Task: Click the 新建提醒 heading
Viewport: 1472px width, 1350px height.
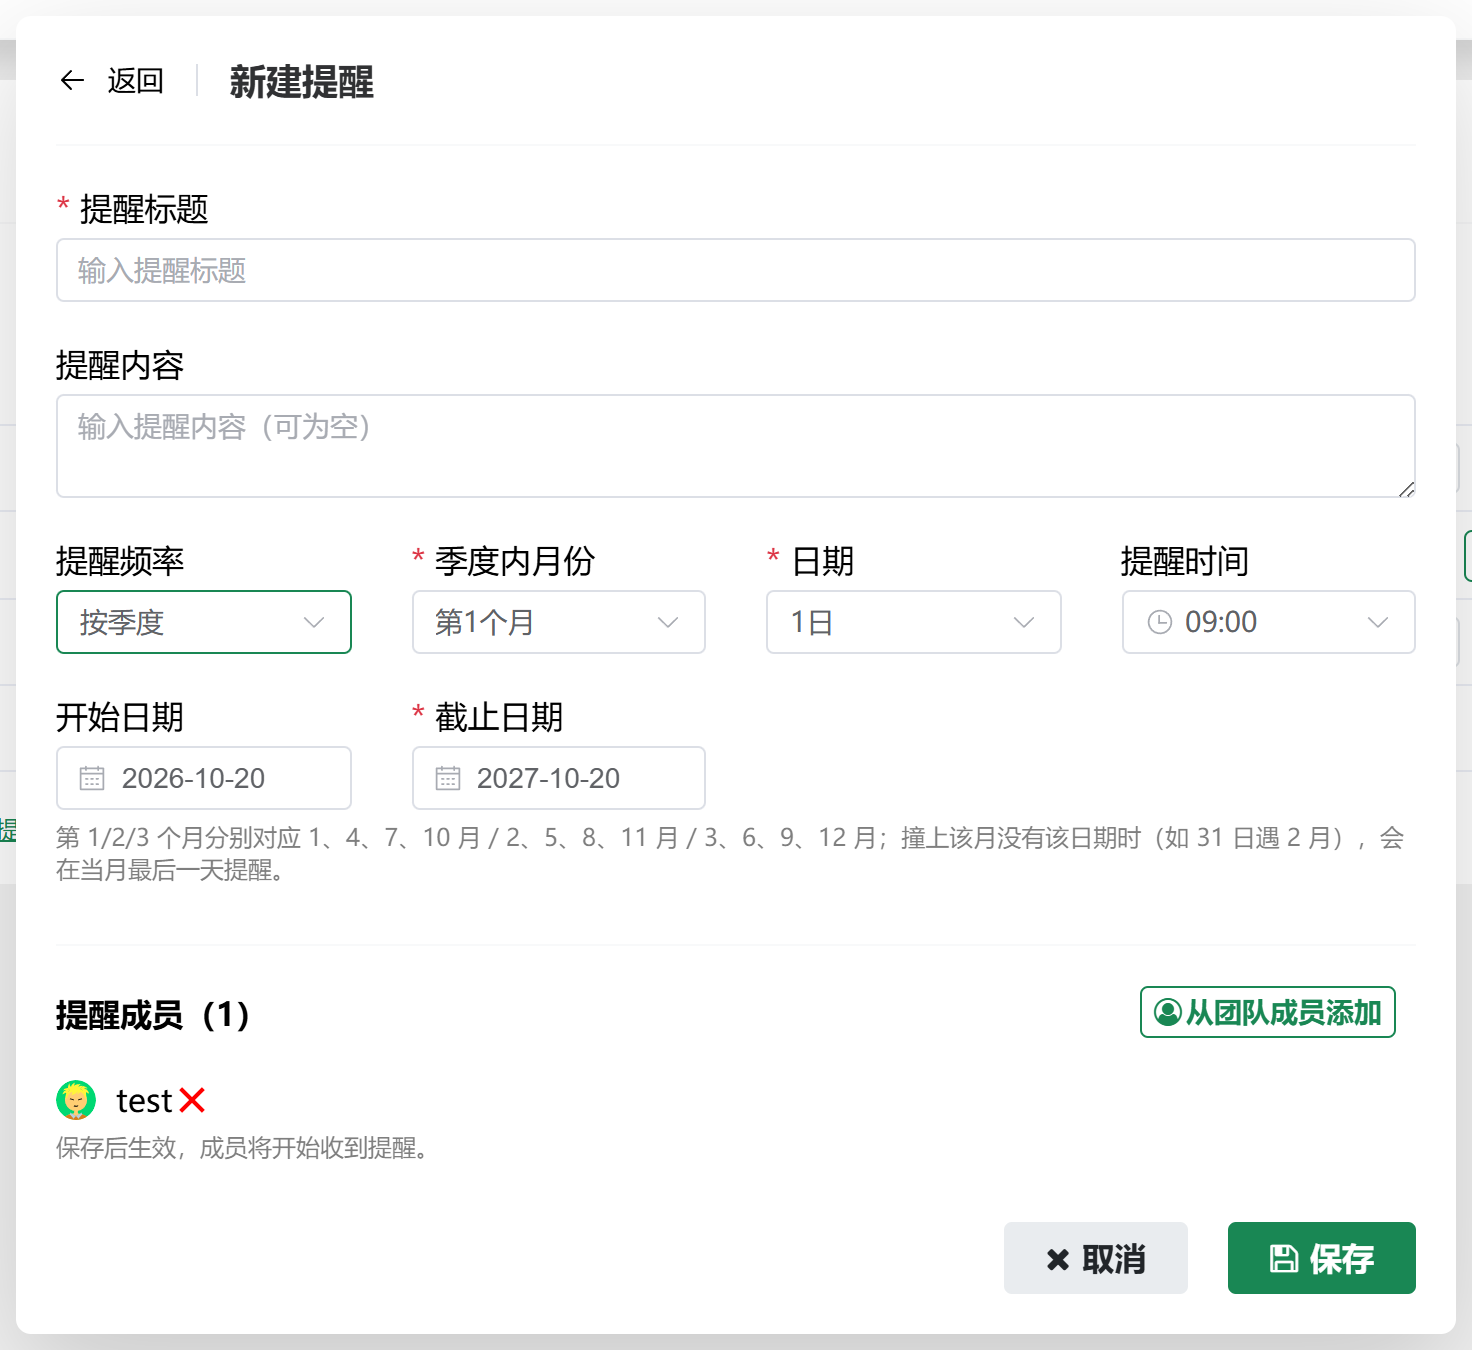Action: [x=301, y=81]
